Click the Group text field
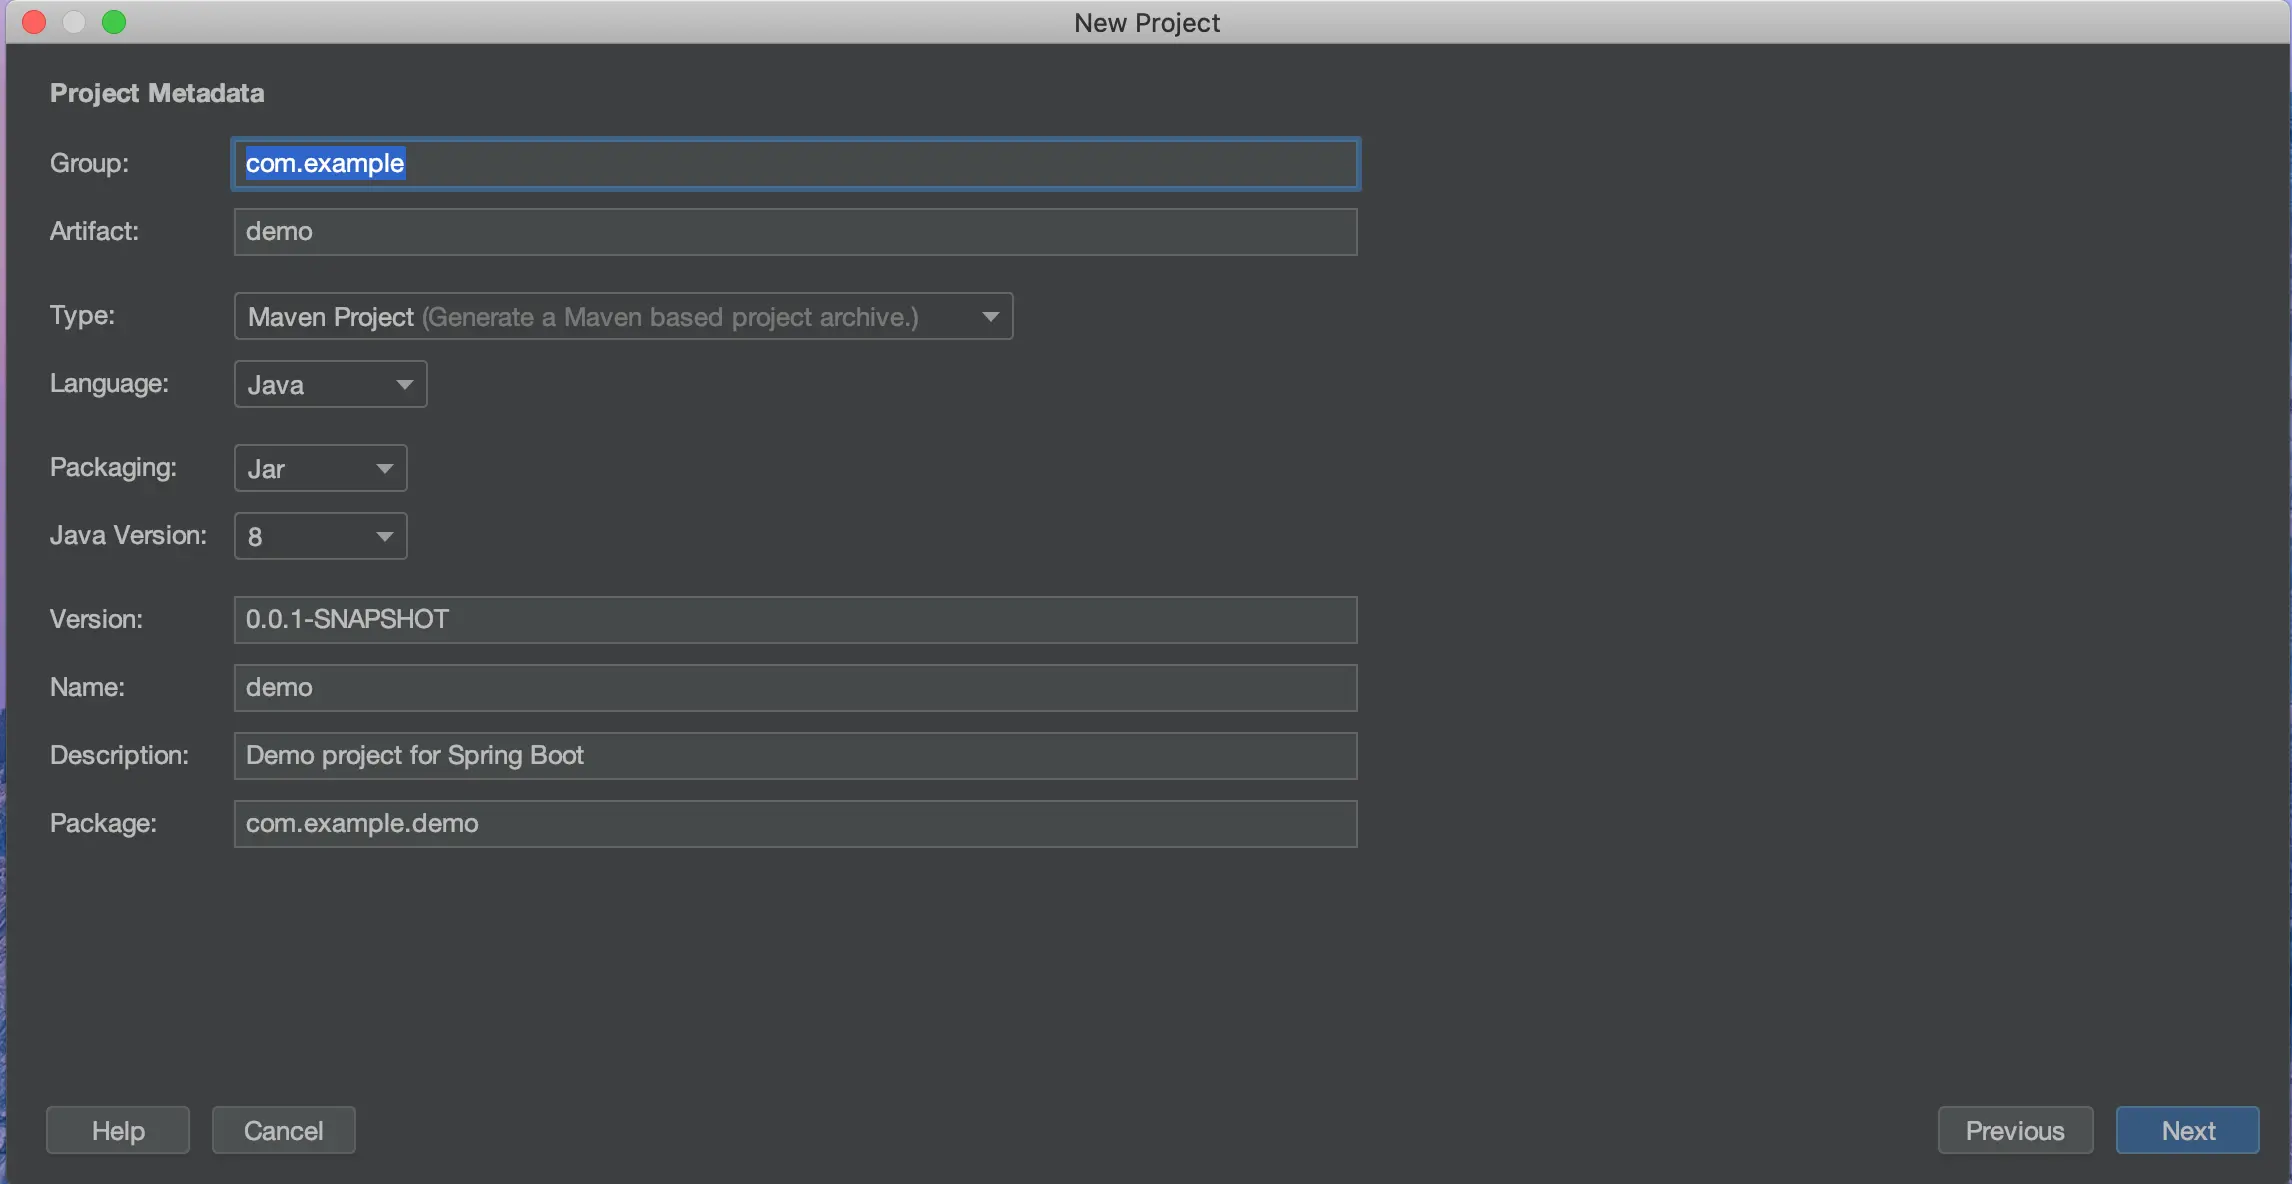Image resolution: width=2292 pixels, height=1184 pixels. tap(794, 164)
